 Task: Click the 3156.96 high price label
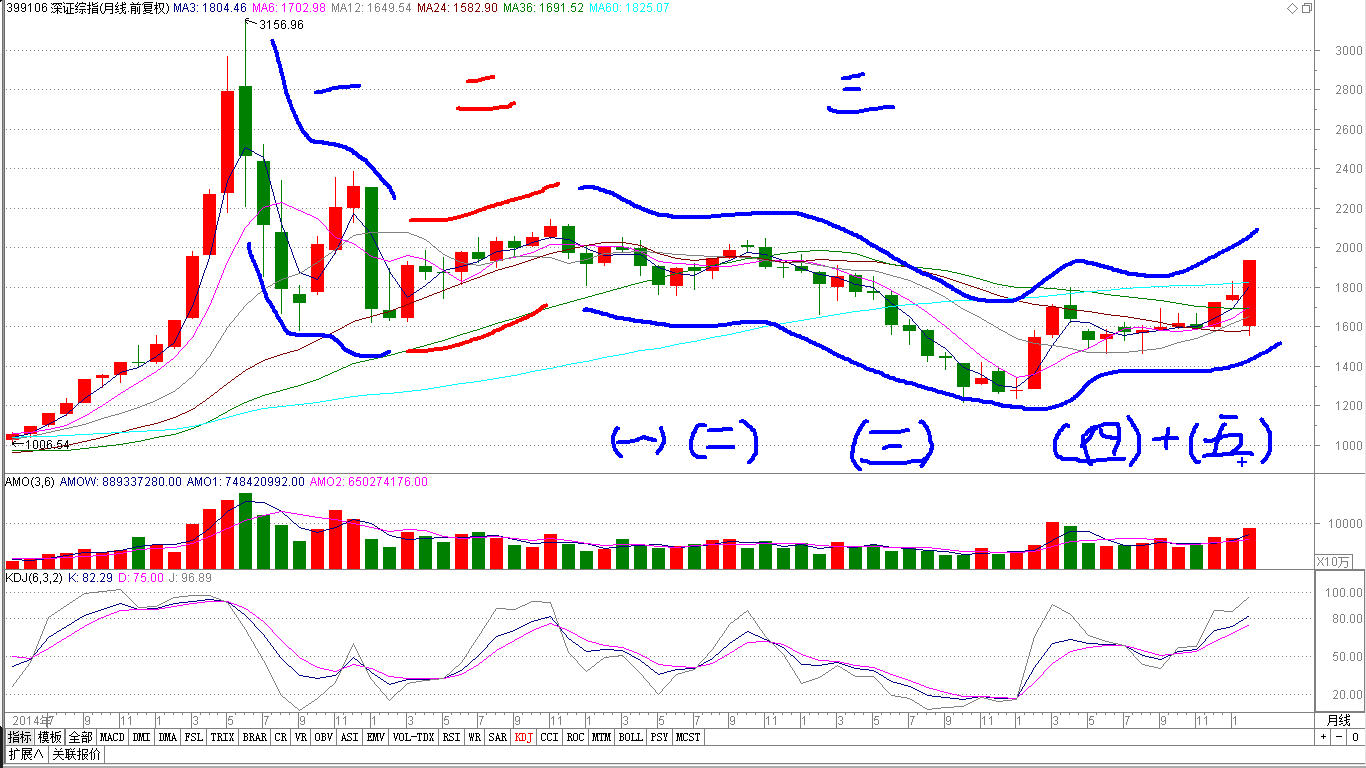click(281, 25)
